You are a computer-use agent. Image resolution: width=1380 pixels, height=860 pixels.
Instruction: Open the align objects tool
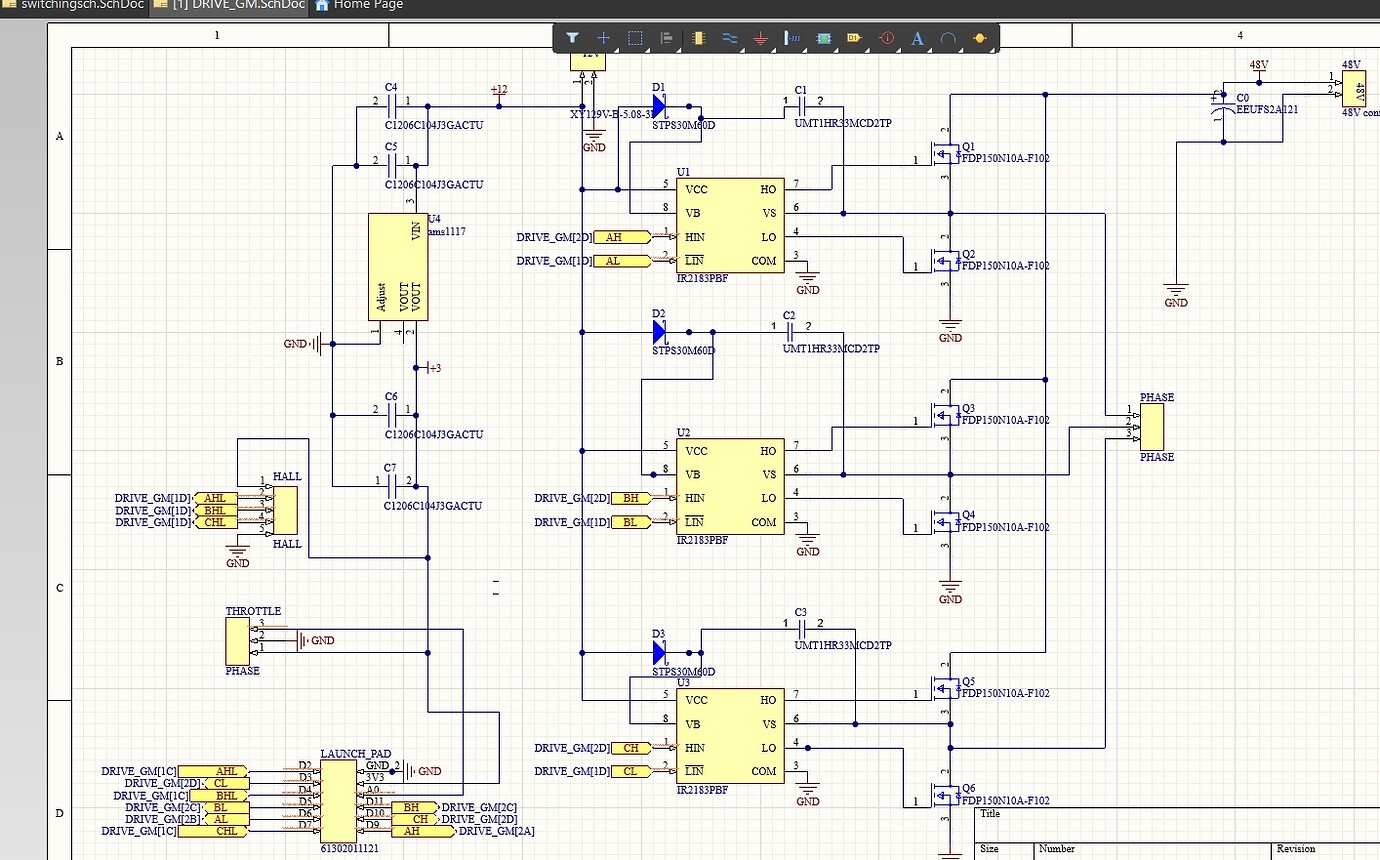pos(666,38)
